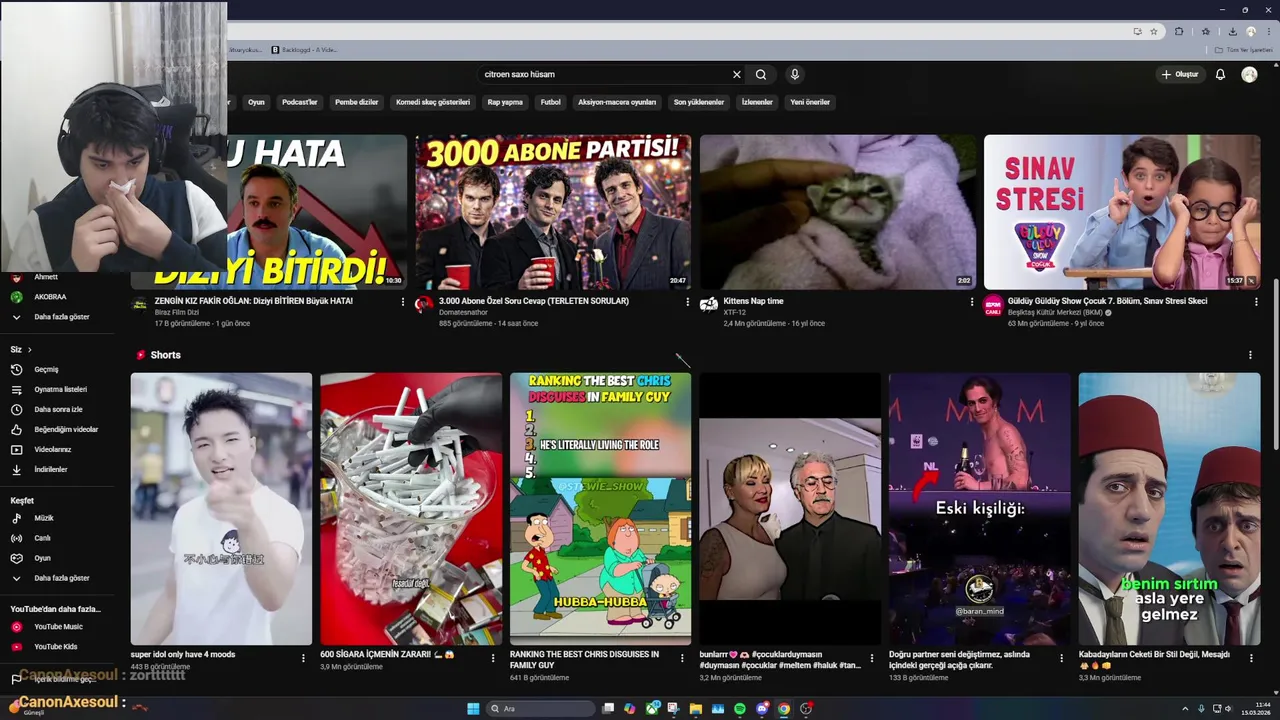
Task: Open Beşiktaş Kültür Merkezi channel link
Action: tap(1054, 312)
